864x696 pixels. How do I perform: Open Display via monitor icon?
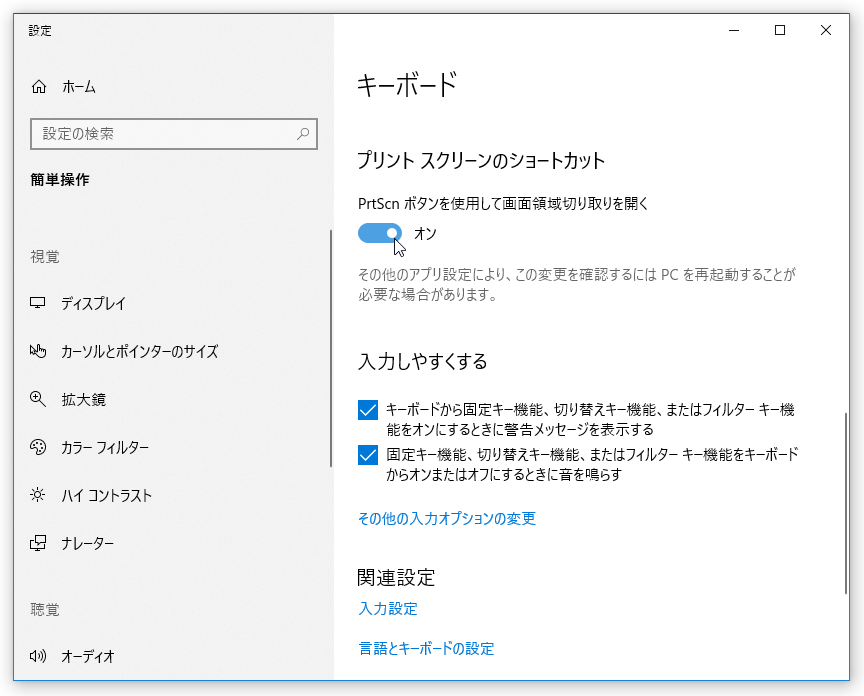pos(37,303)
